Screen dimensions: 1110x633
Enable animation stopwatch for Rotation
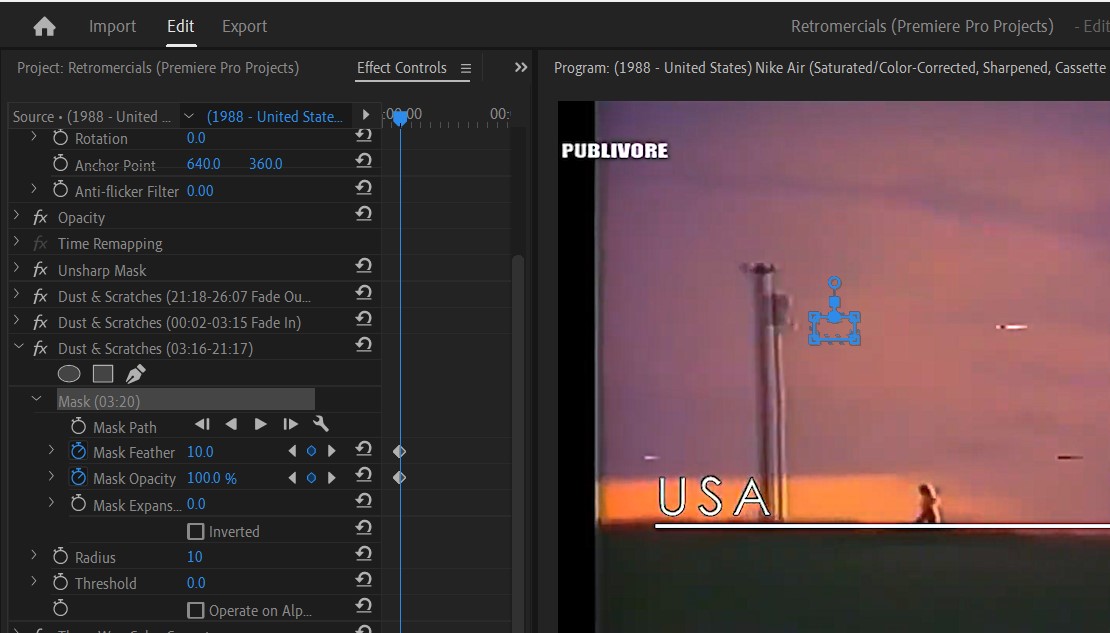(x=60, y=138)
